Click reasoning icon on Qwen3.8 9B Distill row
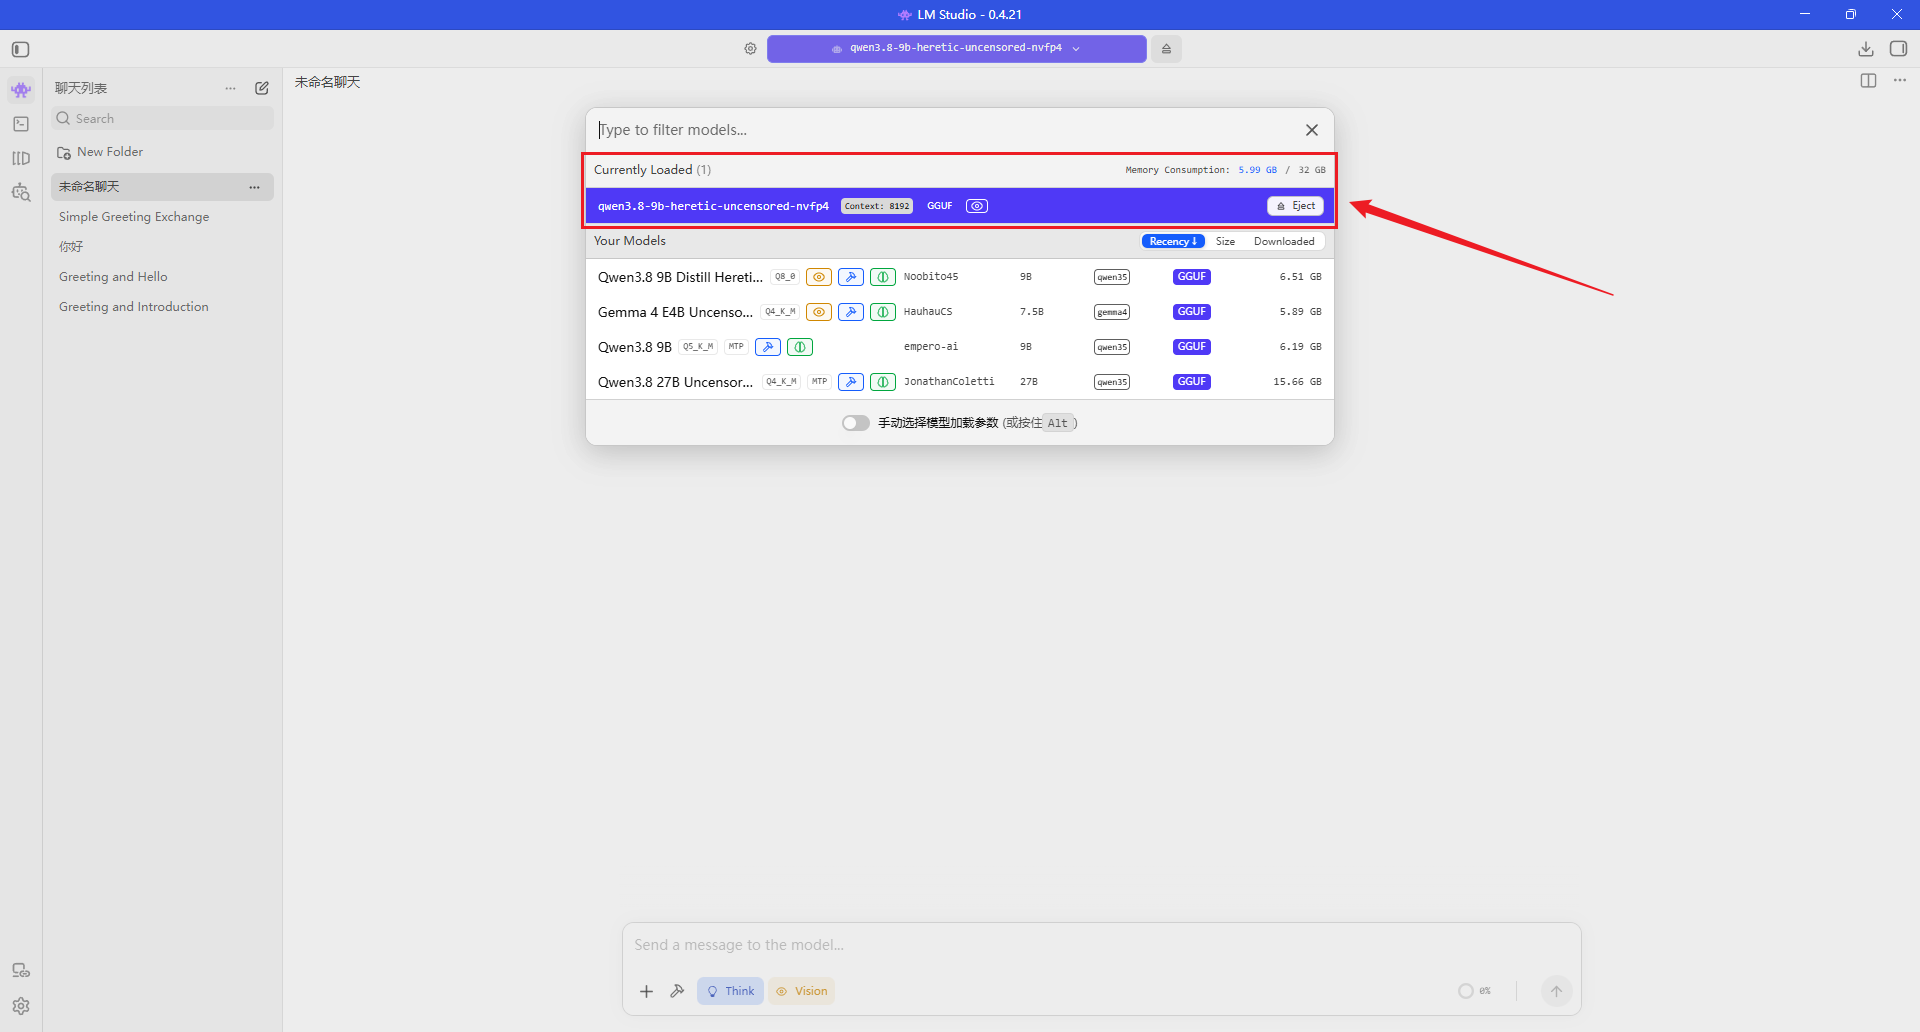The width and height of the screenshot is (1920, 1032). (x=883, y=277)
